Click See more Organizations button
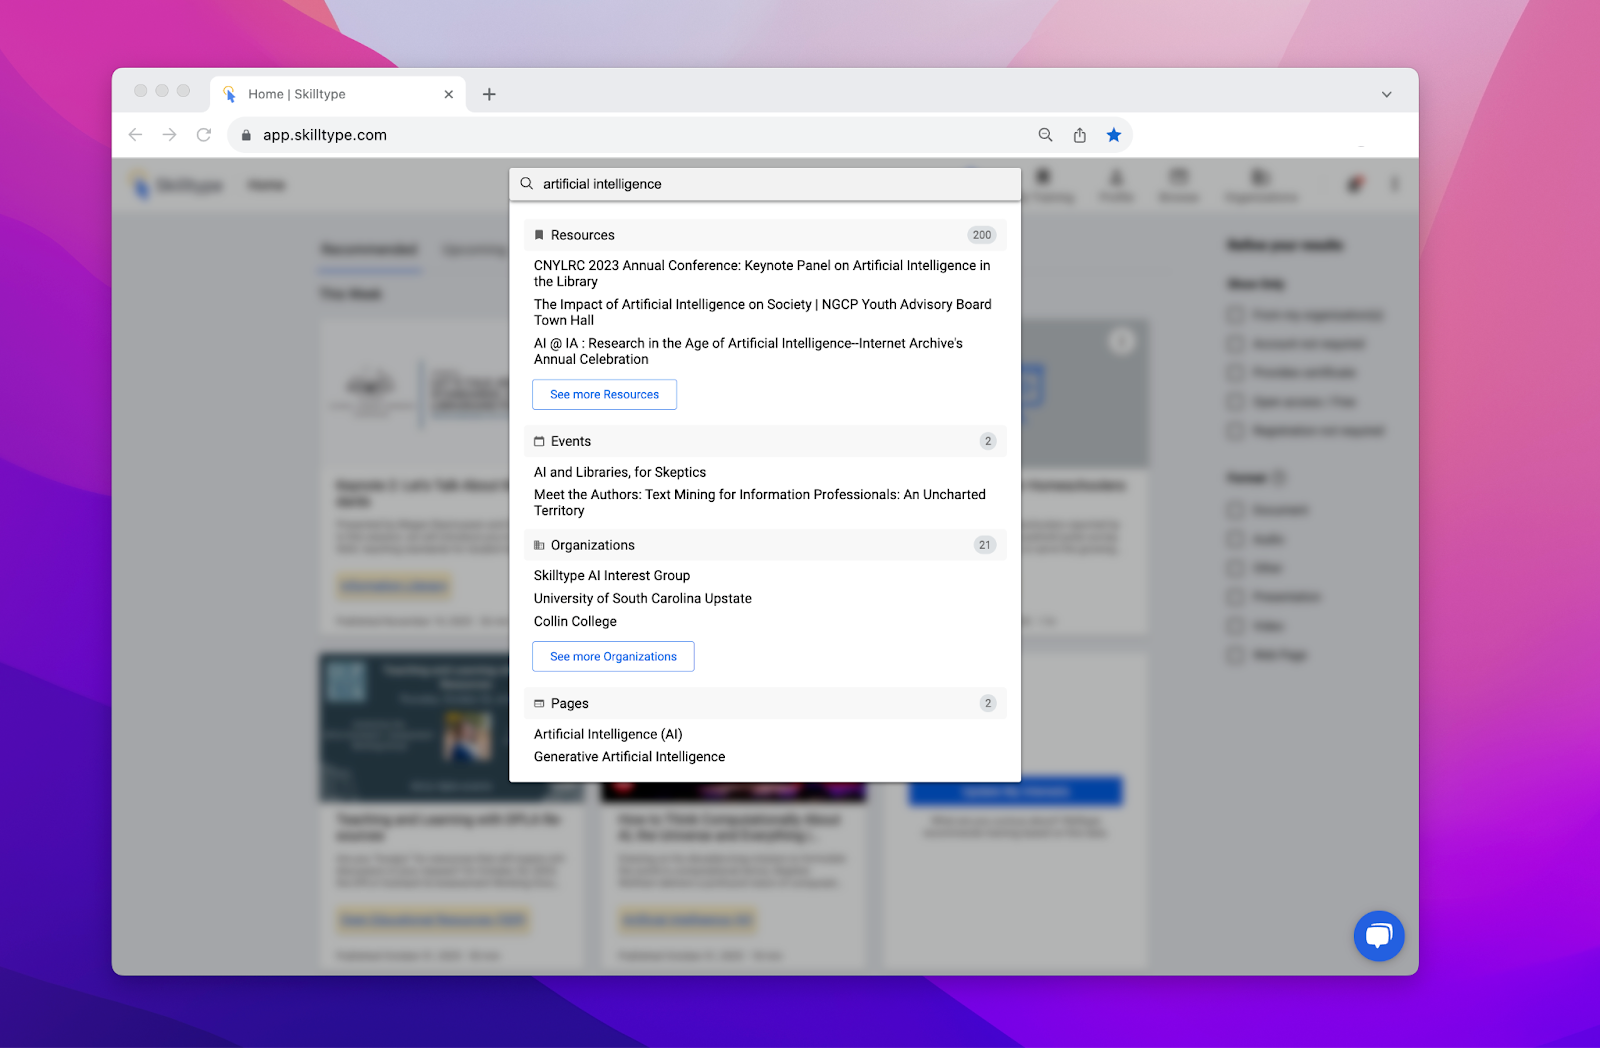This screenshot has height=1048, width=1600. pyautogui.click(x=613, y=657)
